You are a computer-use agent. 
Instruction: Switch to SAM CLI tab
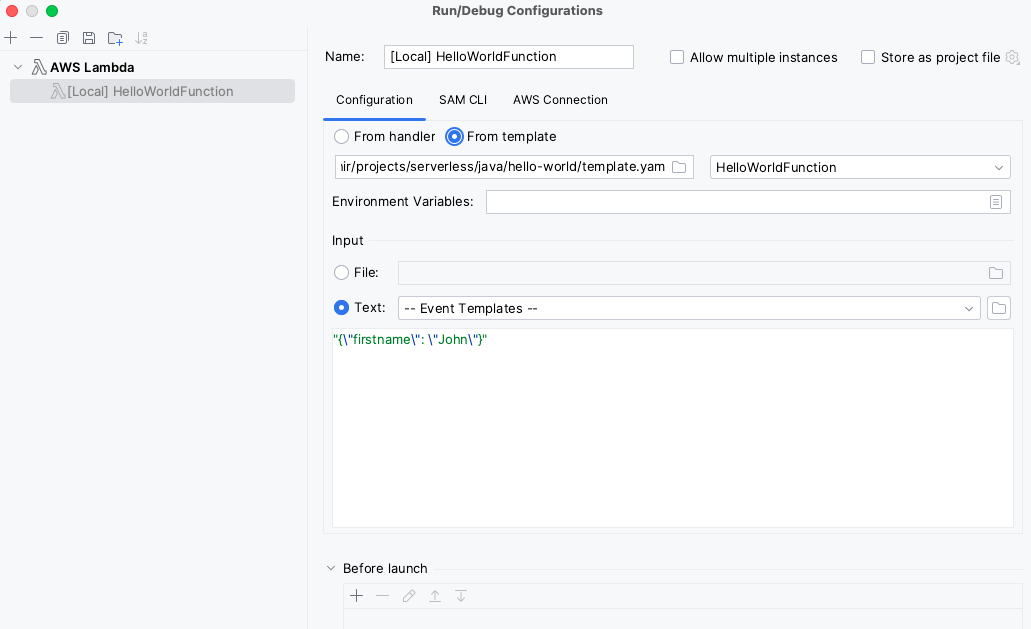tap(463, 100)
